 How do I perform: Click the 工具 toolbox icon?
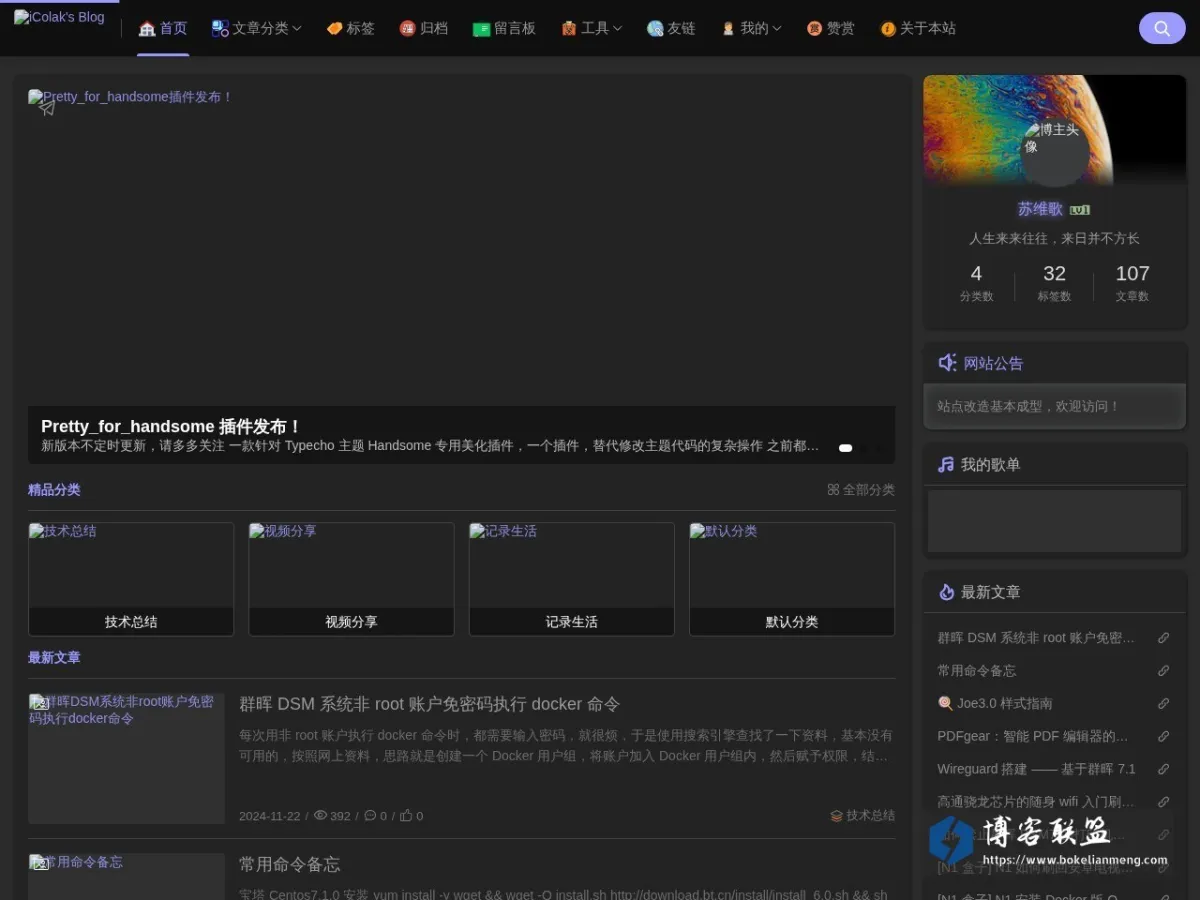569,29
